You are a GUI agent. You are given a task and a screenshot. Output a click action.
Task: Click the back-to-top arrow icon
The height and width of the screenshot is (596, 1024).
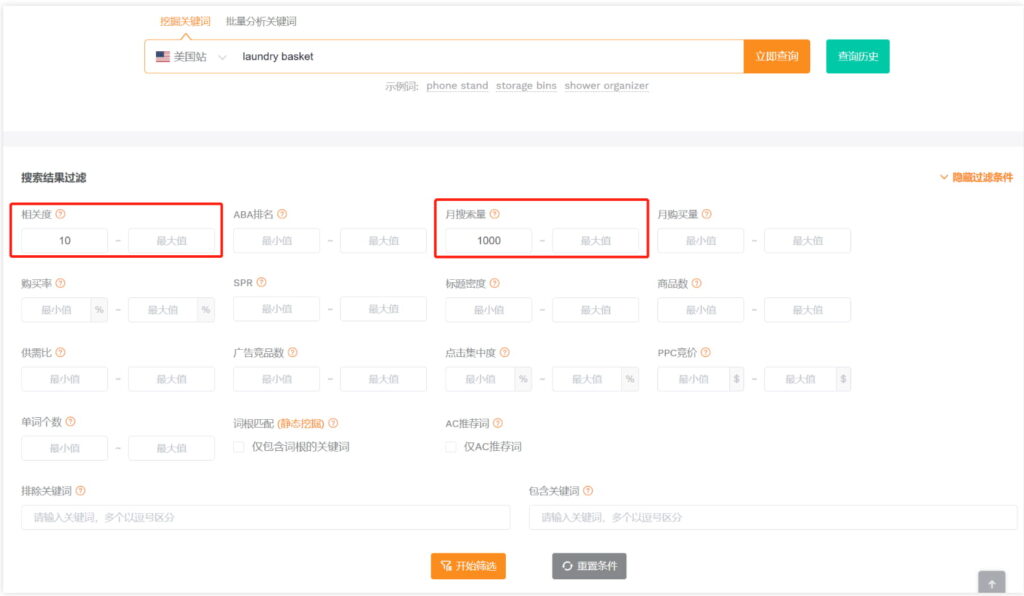(x=991, y=583)
